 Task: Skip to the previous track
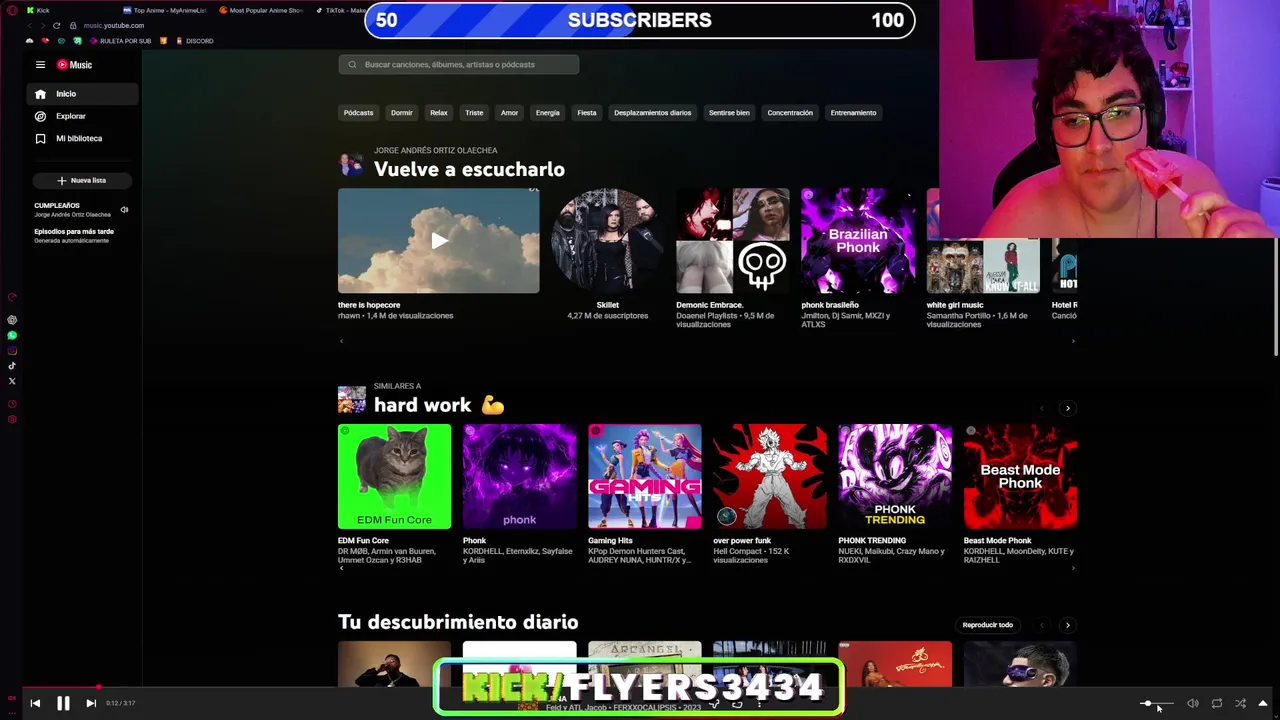(x=35, y=703)
